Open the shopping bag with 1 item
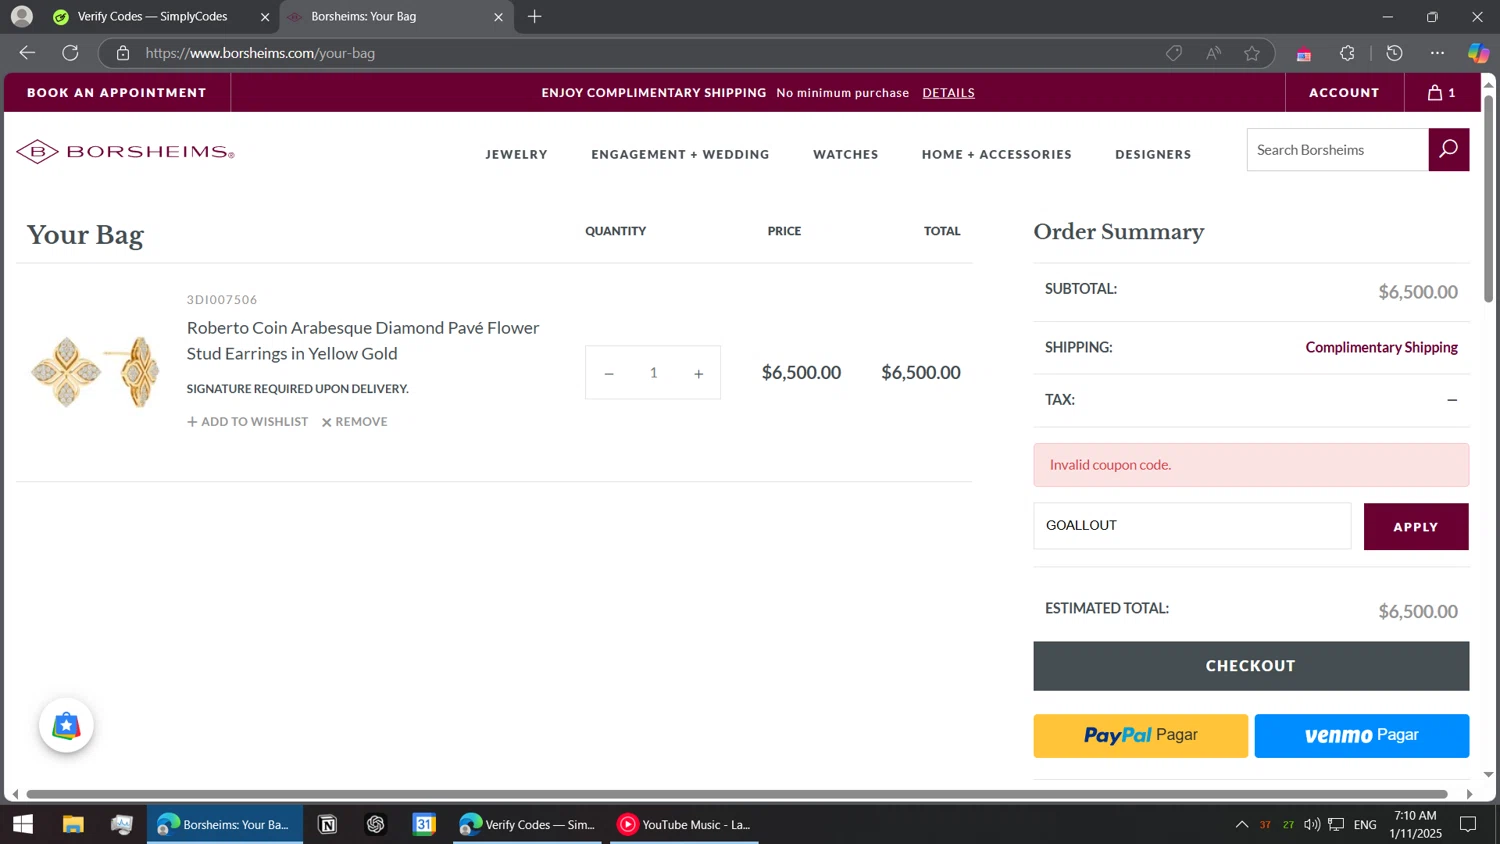 [x=1441, y=92]
